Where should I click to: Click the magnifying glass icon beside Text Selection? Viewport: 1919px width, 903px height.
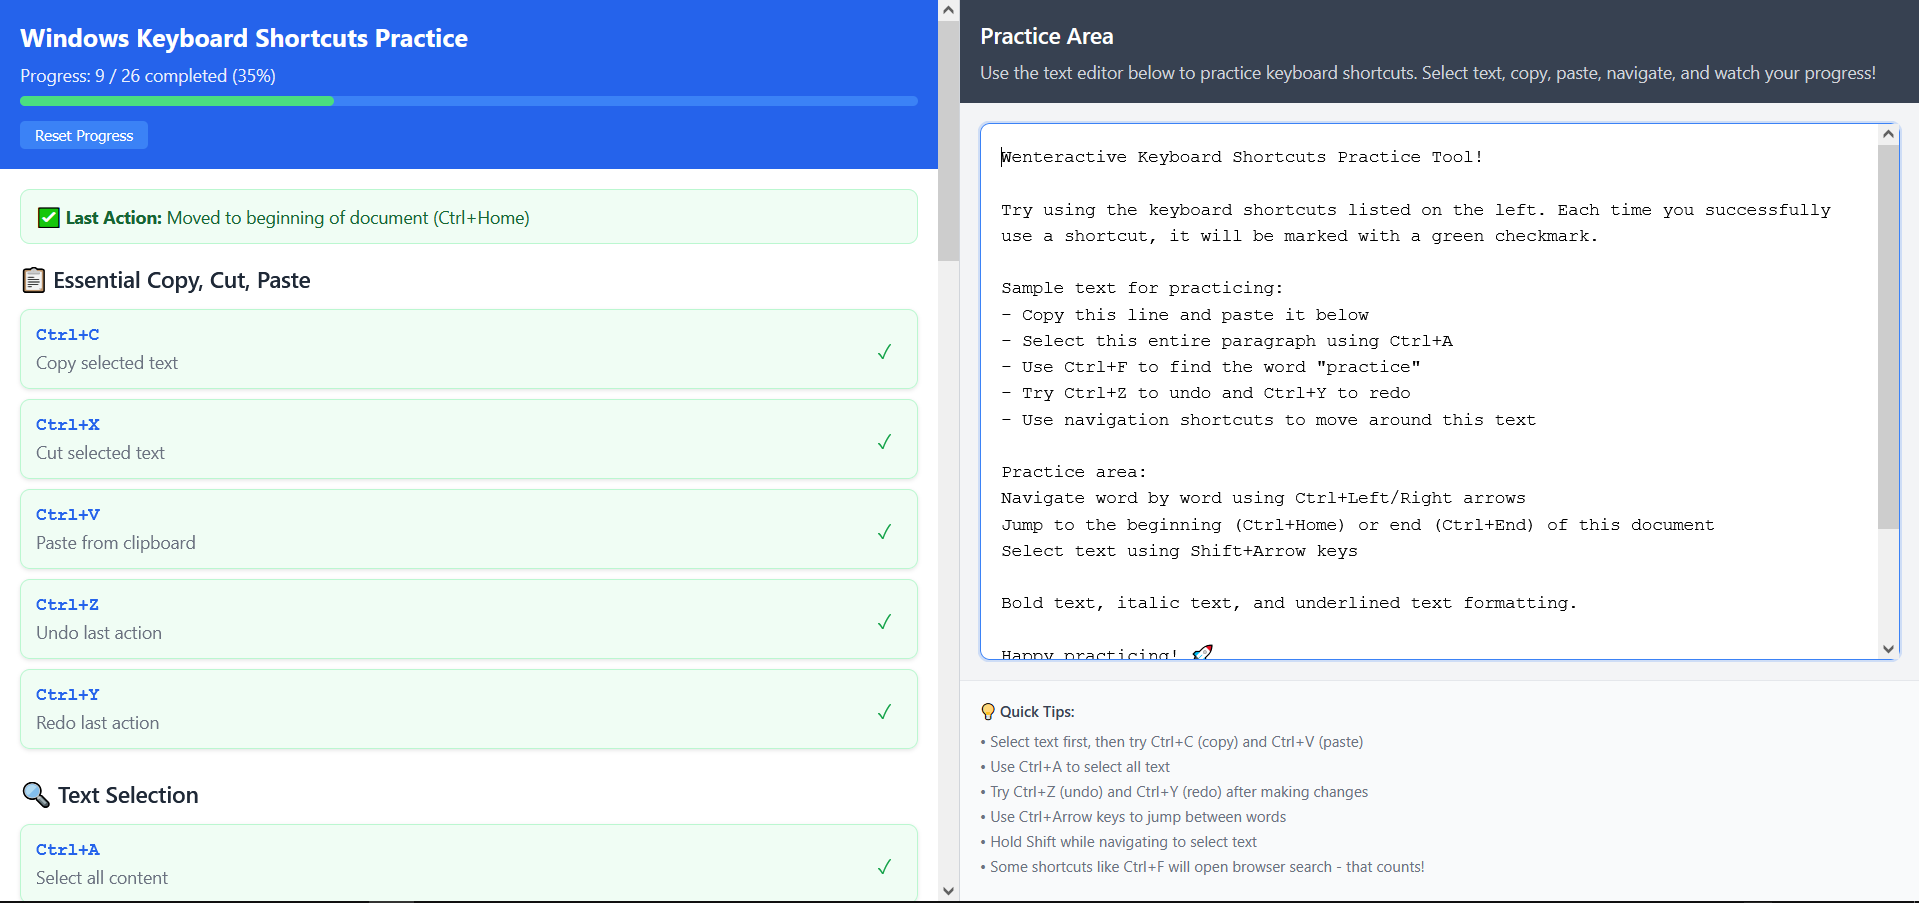click(36, 795)
